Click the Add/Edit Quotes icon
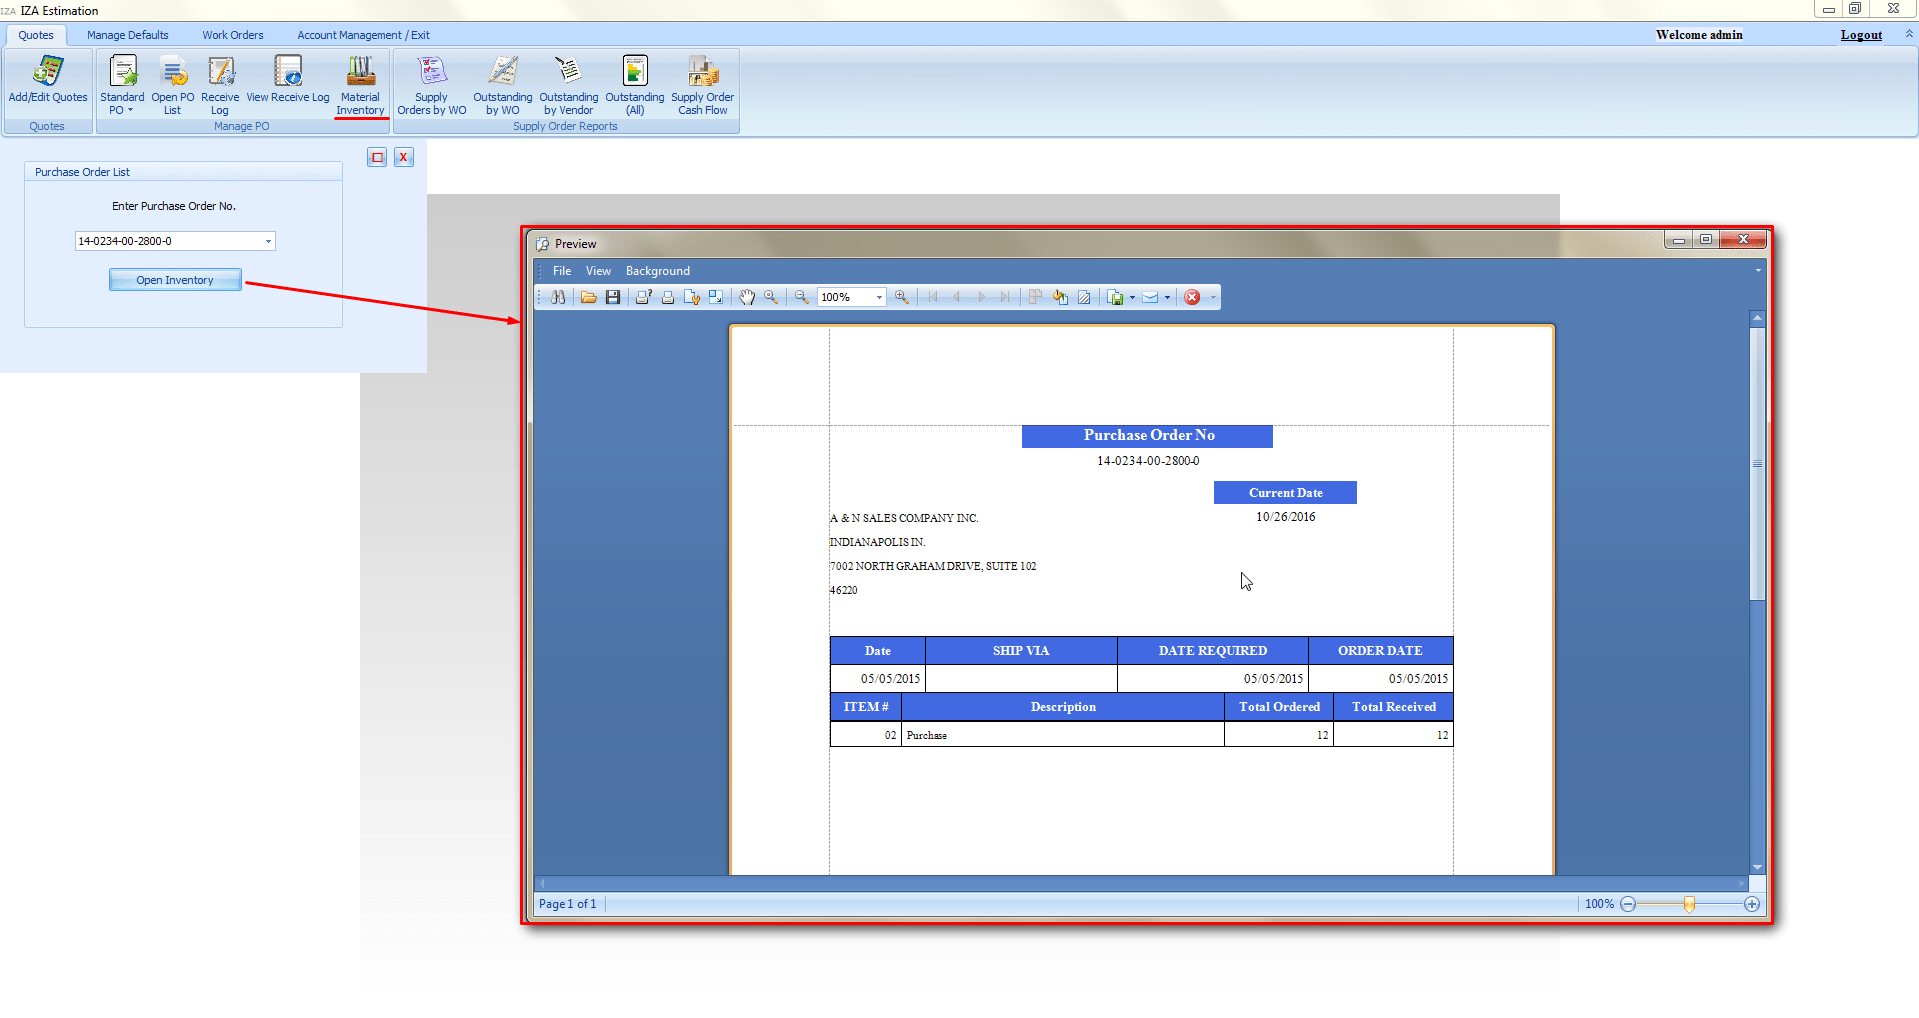Screen dimensions: 1919x1018 (48, 85)
